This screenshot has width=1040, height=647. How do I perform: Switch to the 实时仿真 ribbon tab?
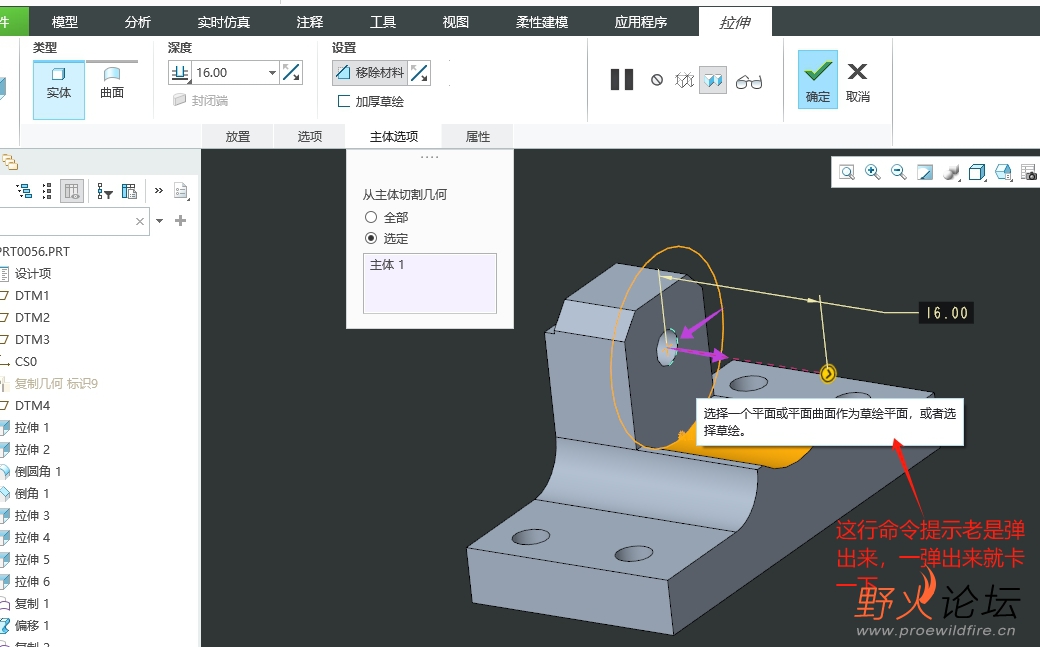click(224, 22)
